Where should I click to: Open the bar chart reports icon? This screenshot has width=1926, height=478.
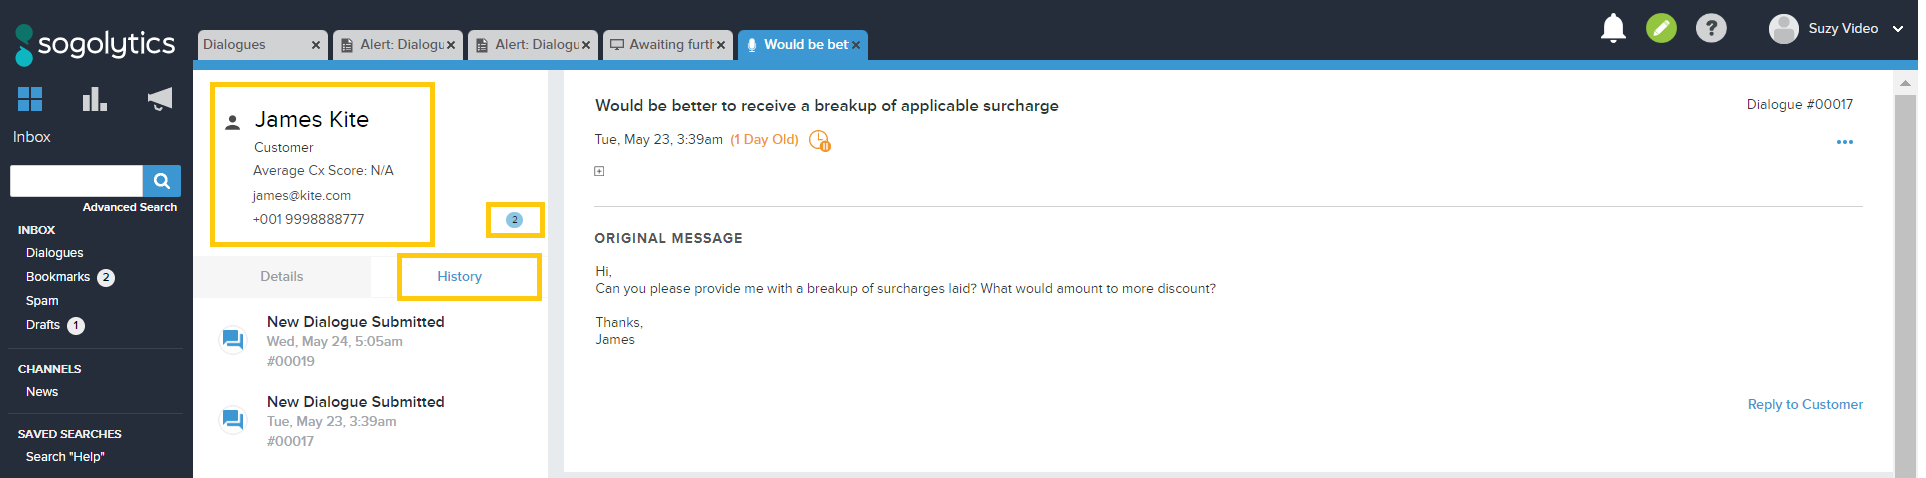click(x=94, y=99)
